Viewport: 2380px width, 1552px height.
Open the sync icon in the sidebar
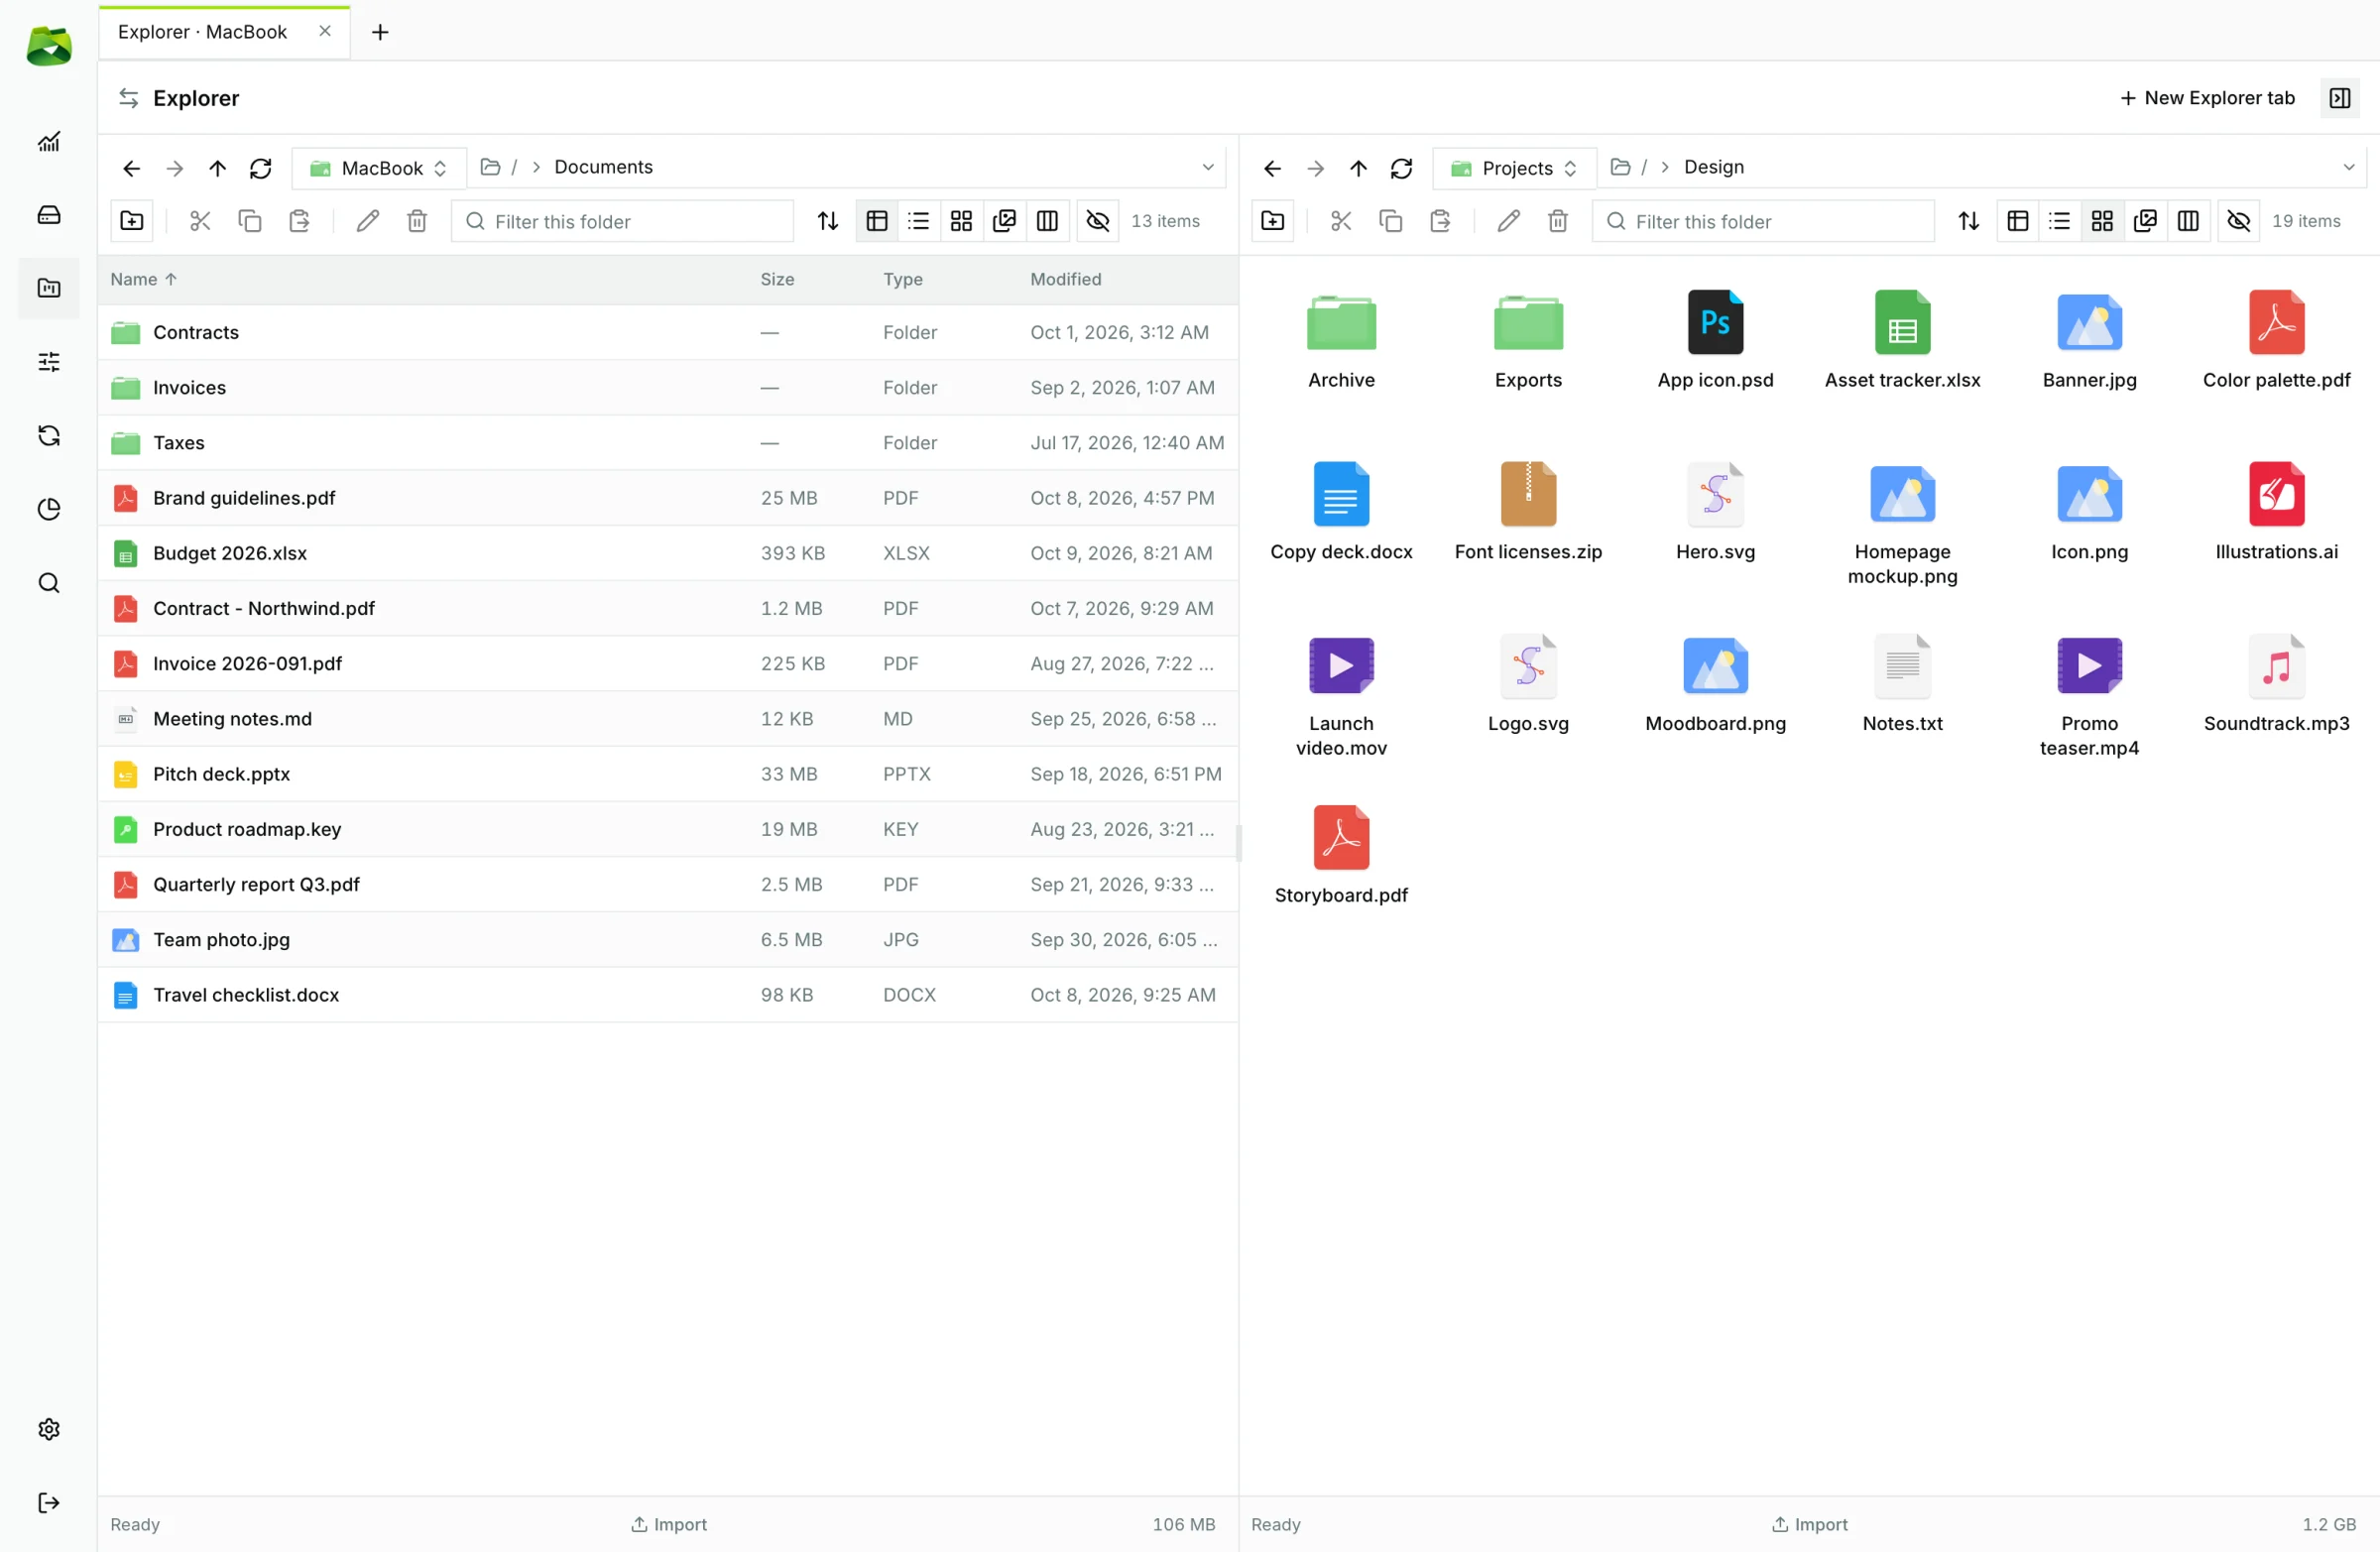(x=48, y=435)
